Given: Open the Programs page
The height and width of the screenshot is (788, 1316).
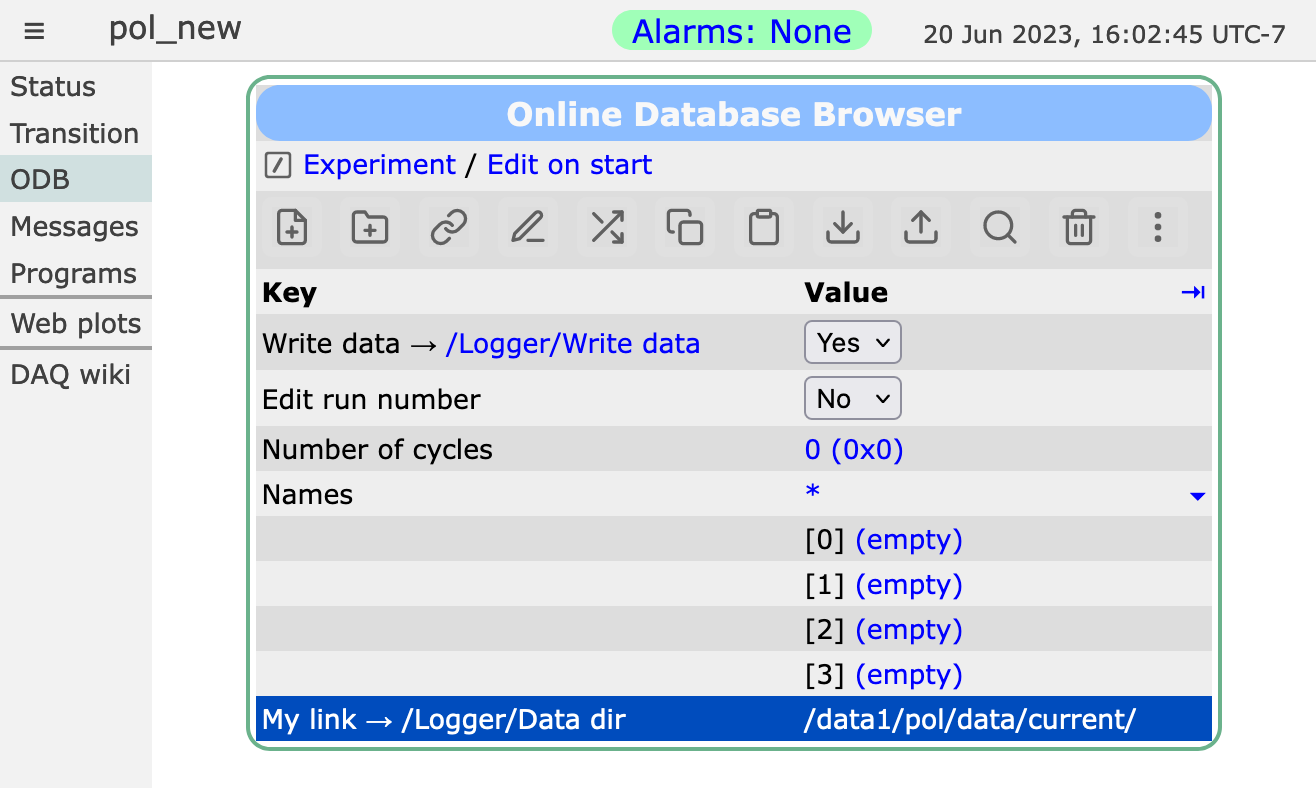Looking at the screenshot, I should click(76, 273).
